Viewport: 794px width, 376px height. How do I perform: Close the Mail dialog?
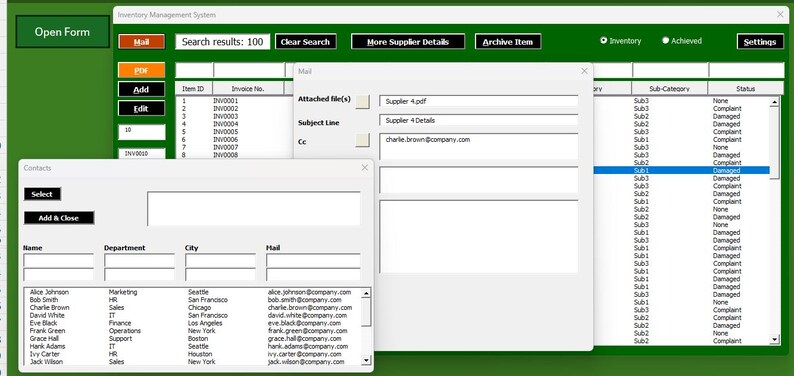584,71
